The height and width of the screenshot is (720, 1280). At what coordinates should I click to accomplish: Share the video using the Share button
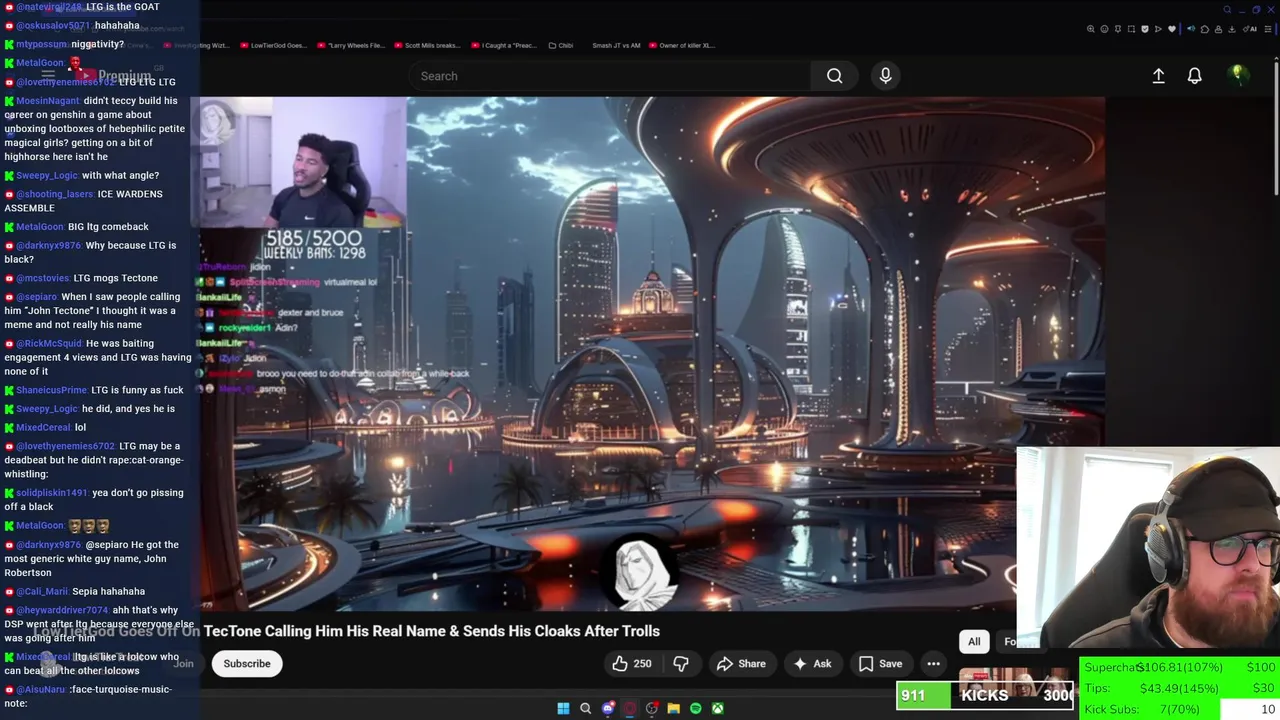pos(741,663)
